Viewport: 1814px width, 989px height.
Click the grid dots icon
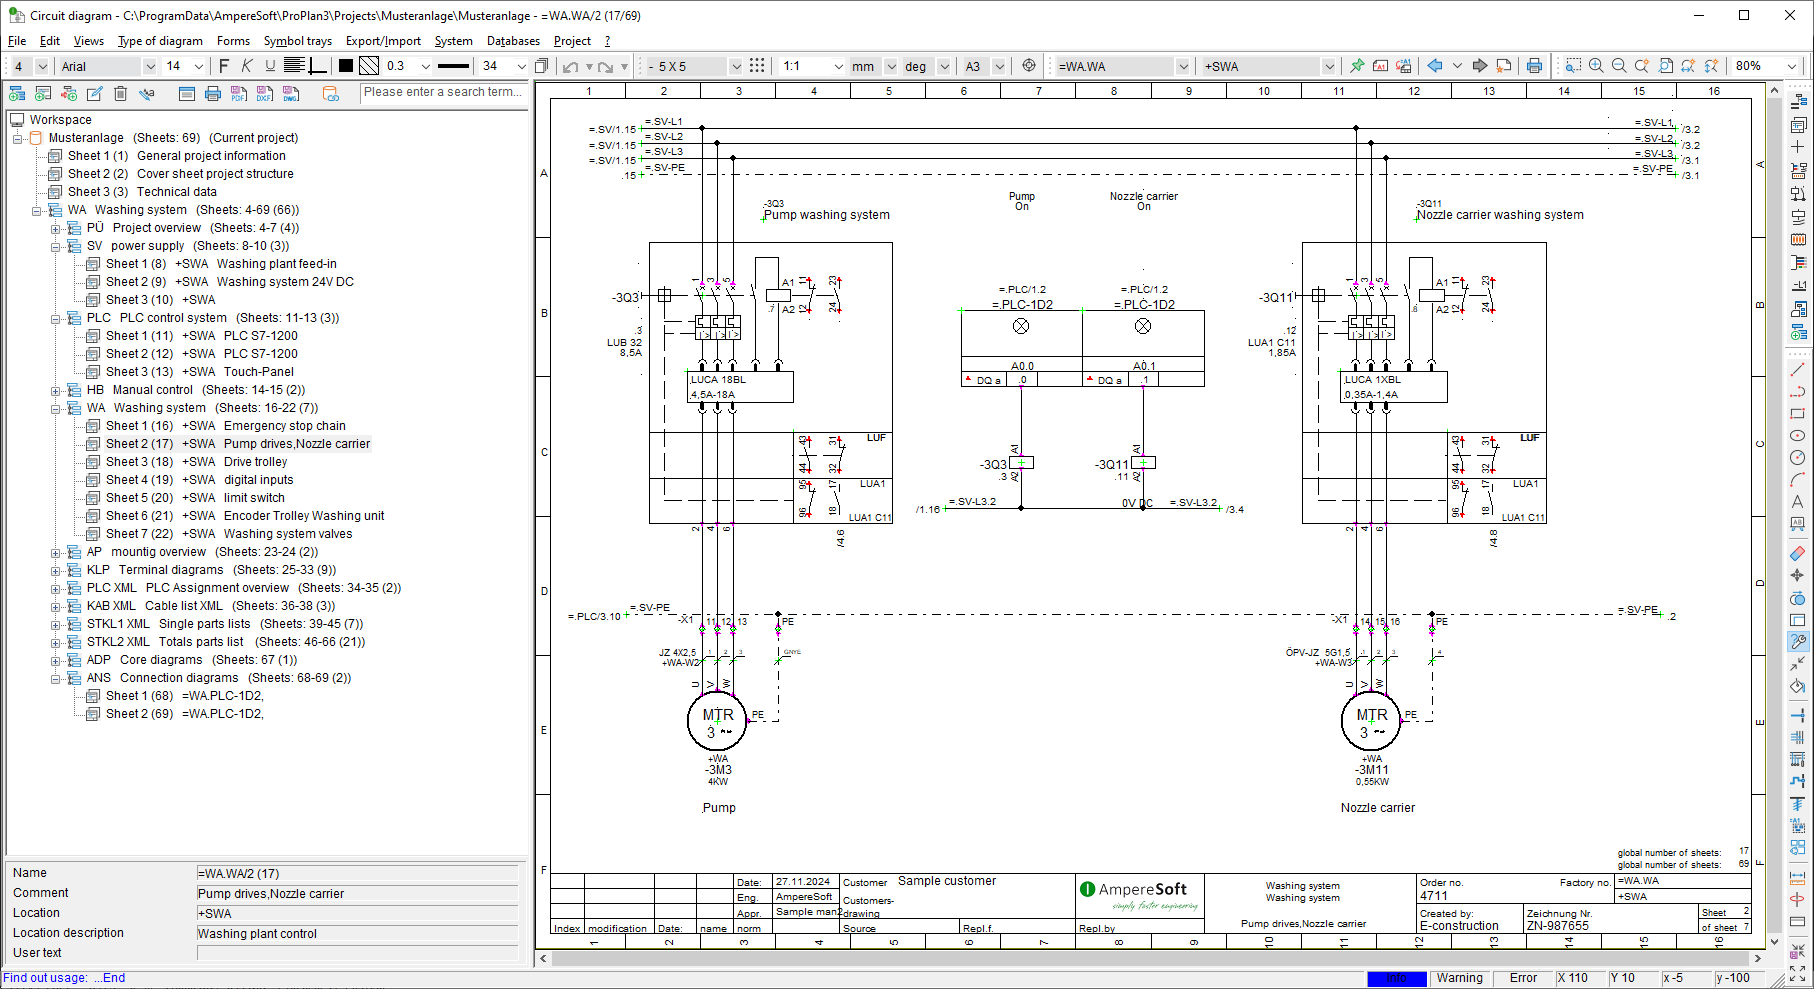[757, 66]
